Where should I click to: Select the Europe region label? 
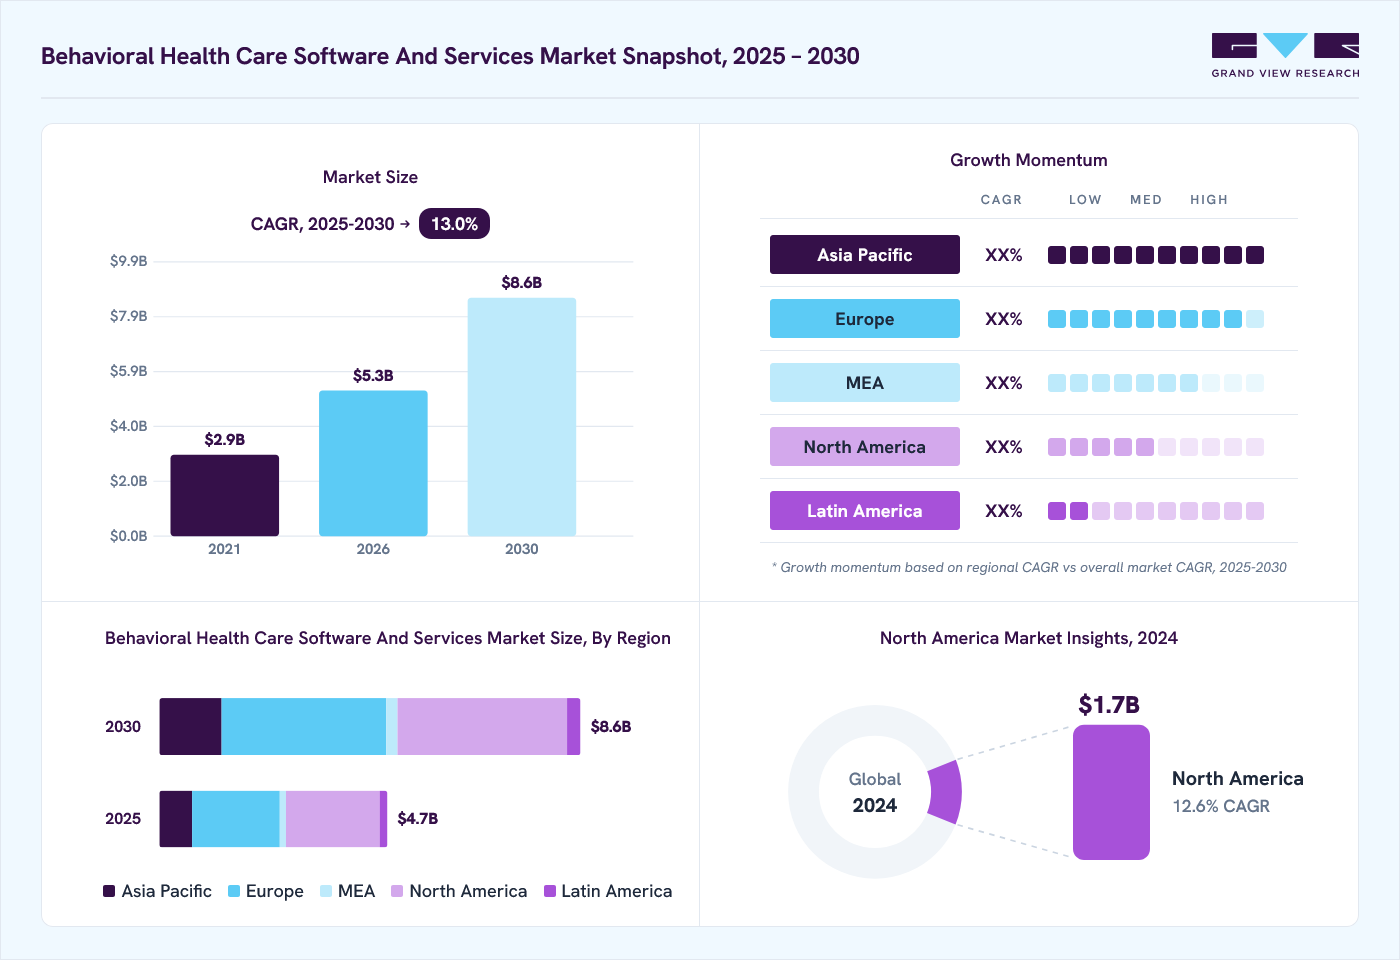click(865, 319)
